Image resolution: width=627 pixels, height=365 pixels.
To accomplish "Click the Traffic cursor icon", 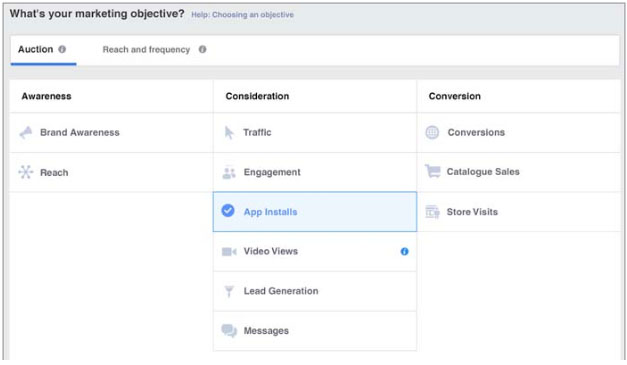I will click(x=229, y=132).
